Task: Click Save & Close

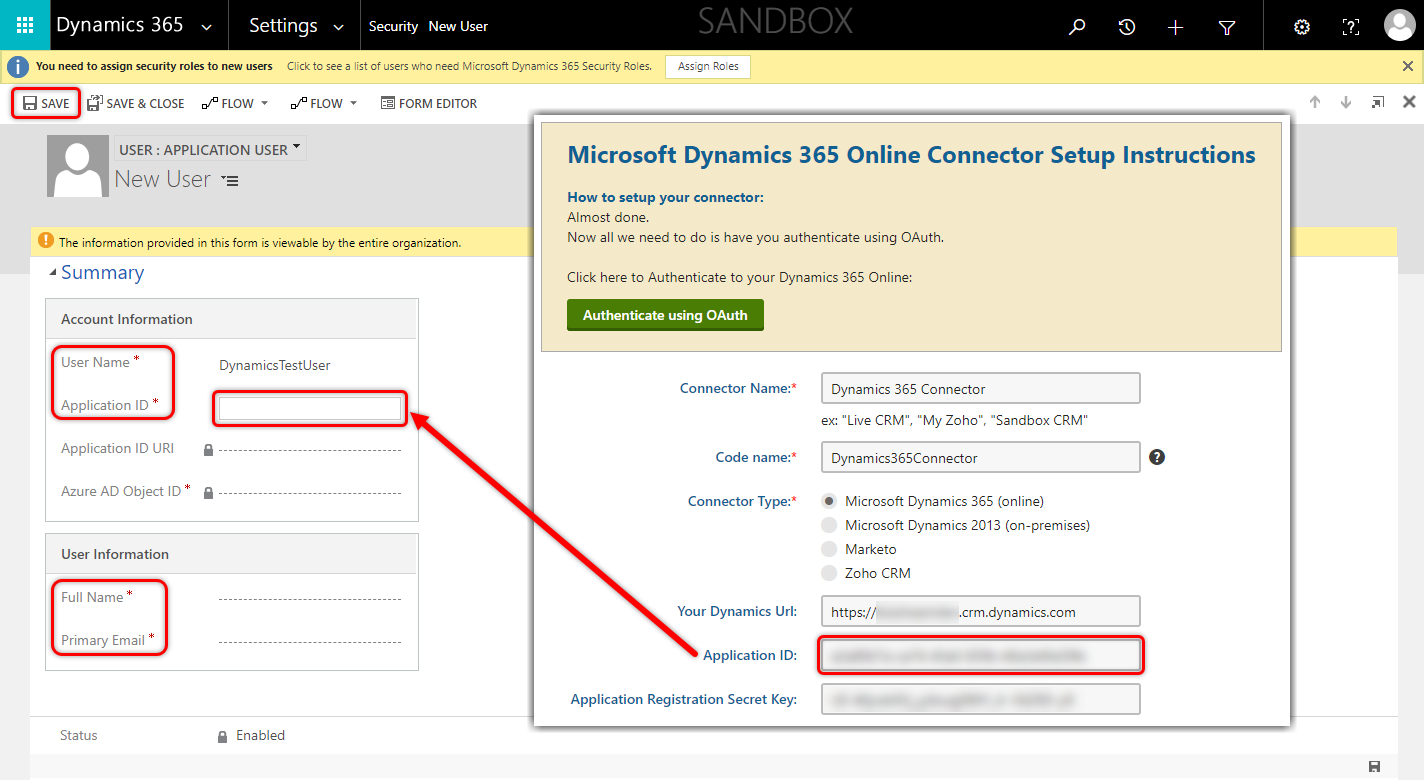Action: 135,103
